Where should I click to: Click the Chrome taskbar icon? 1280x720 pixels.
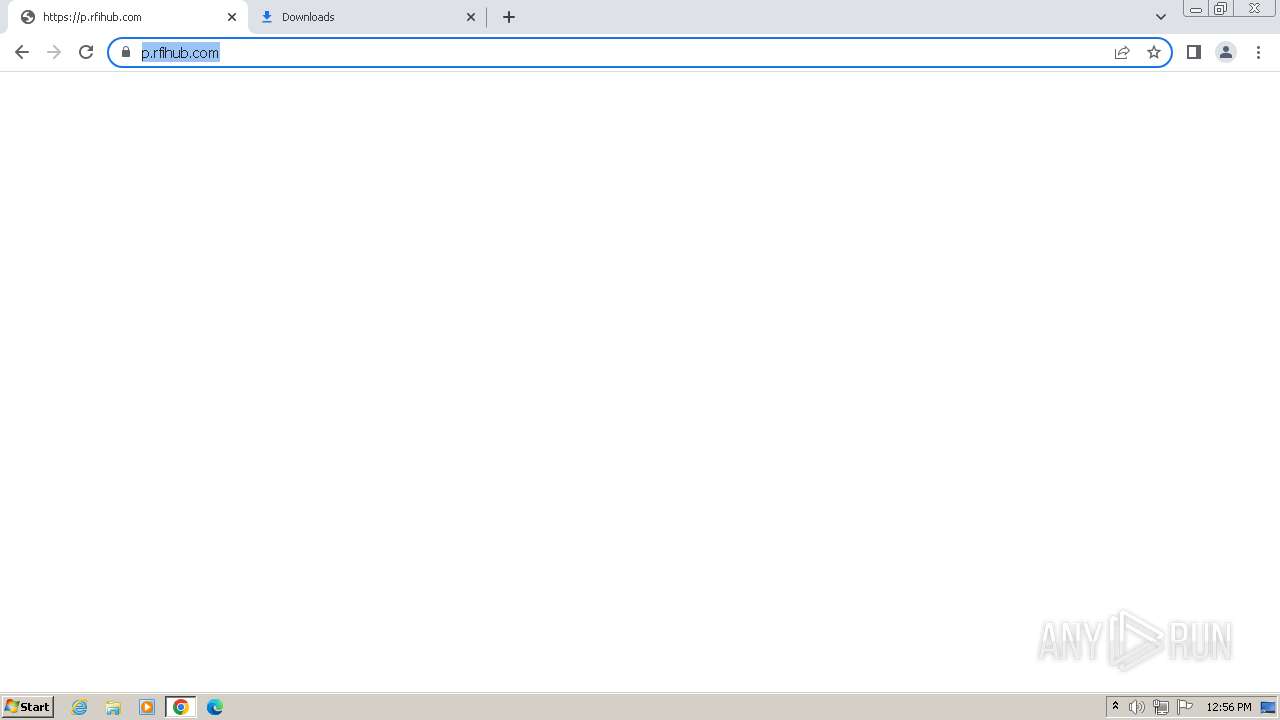181,707
